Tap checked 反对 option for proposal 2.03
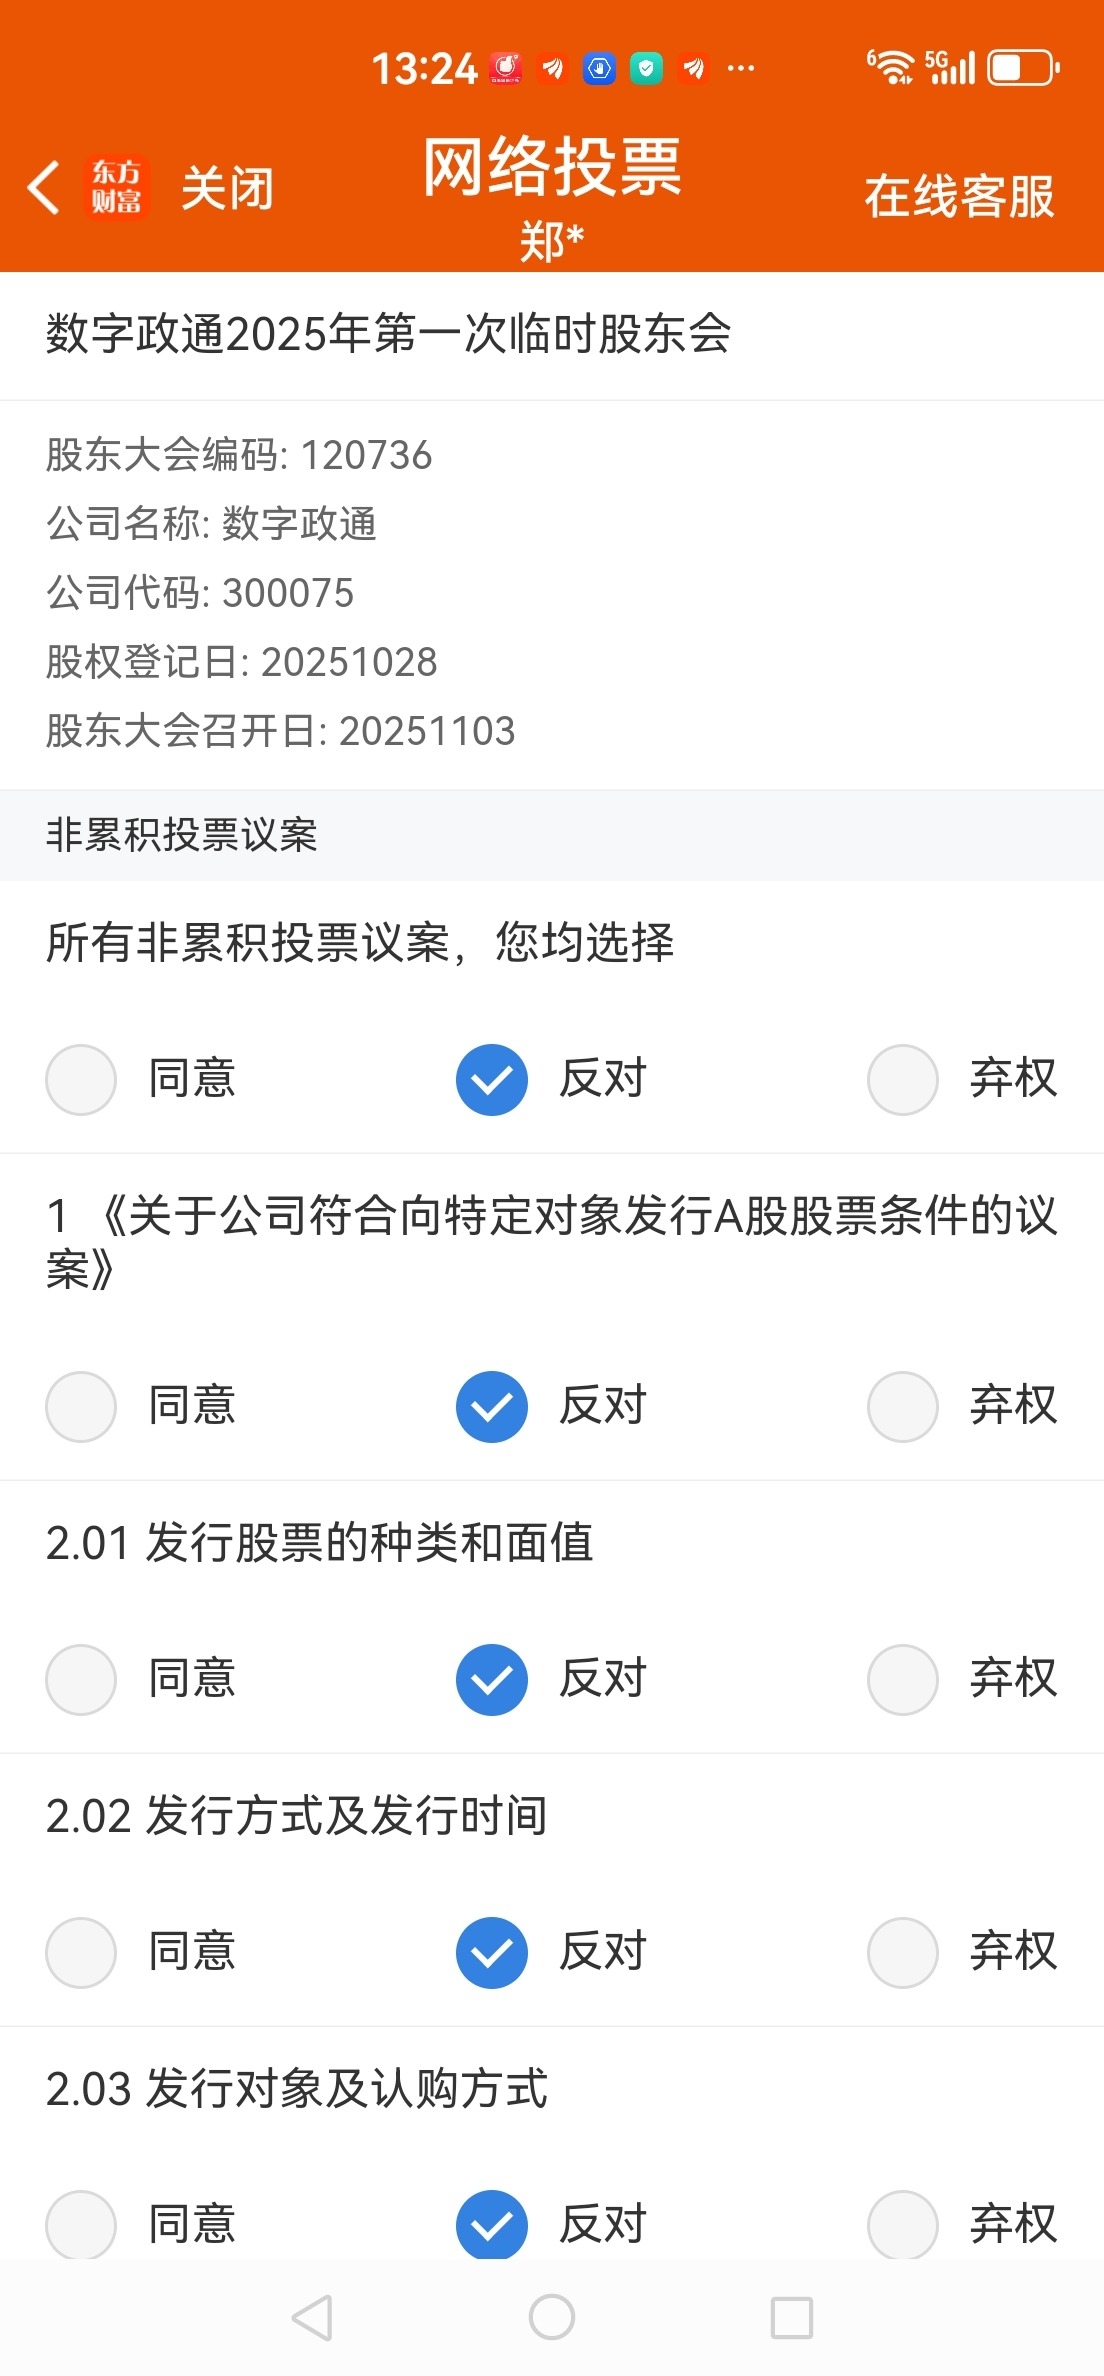The height and width of the screenshot is (2376, 1104). tap(492, 2224)
